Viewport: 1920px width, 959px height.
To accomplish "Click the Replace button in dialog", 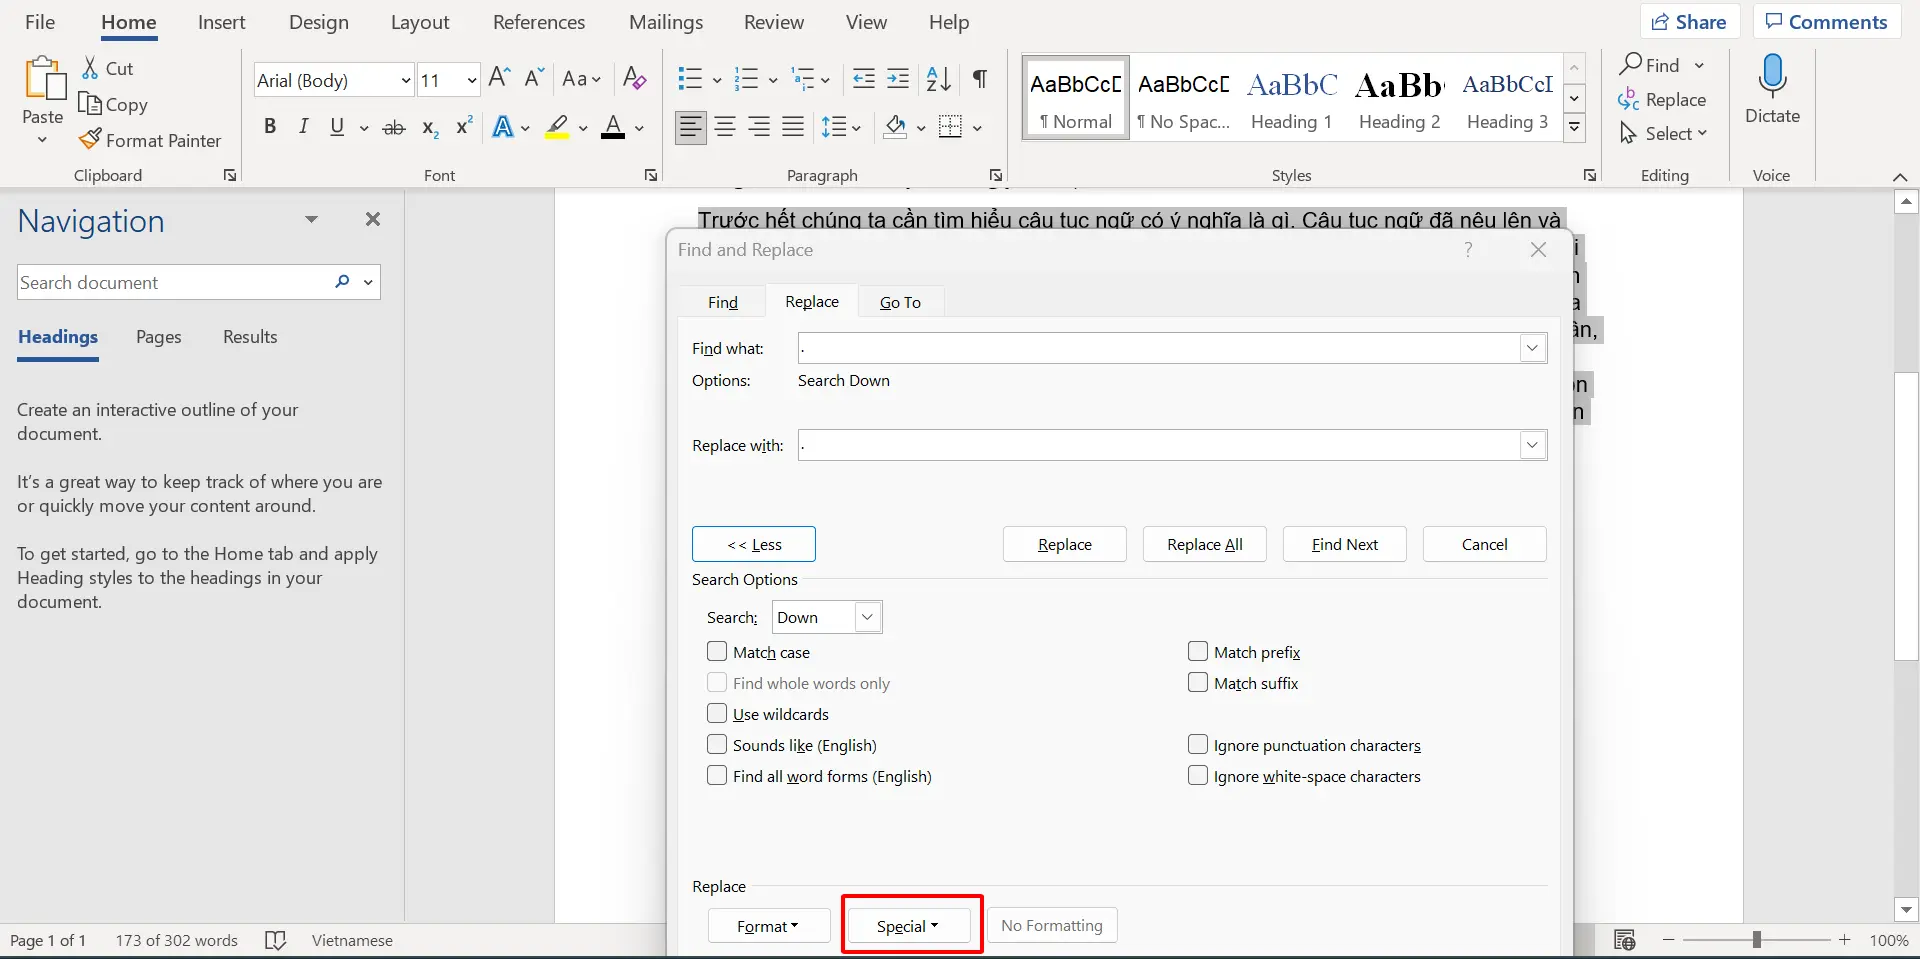I will click(x=1065, y=544).
